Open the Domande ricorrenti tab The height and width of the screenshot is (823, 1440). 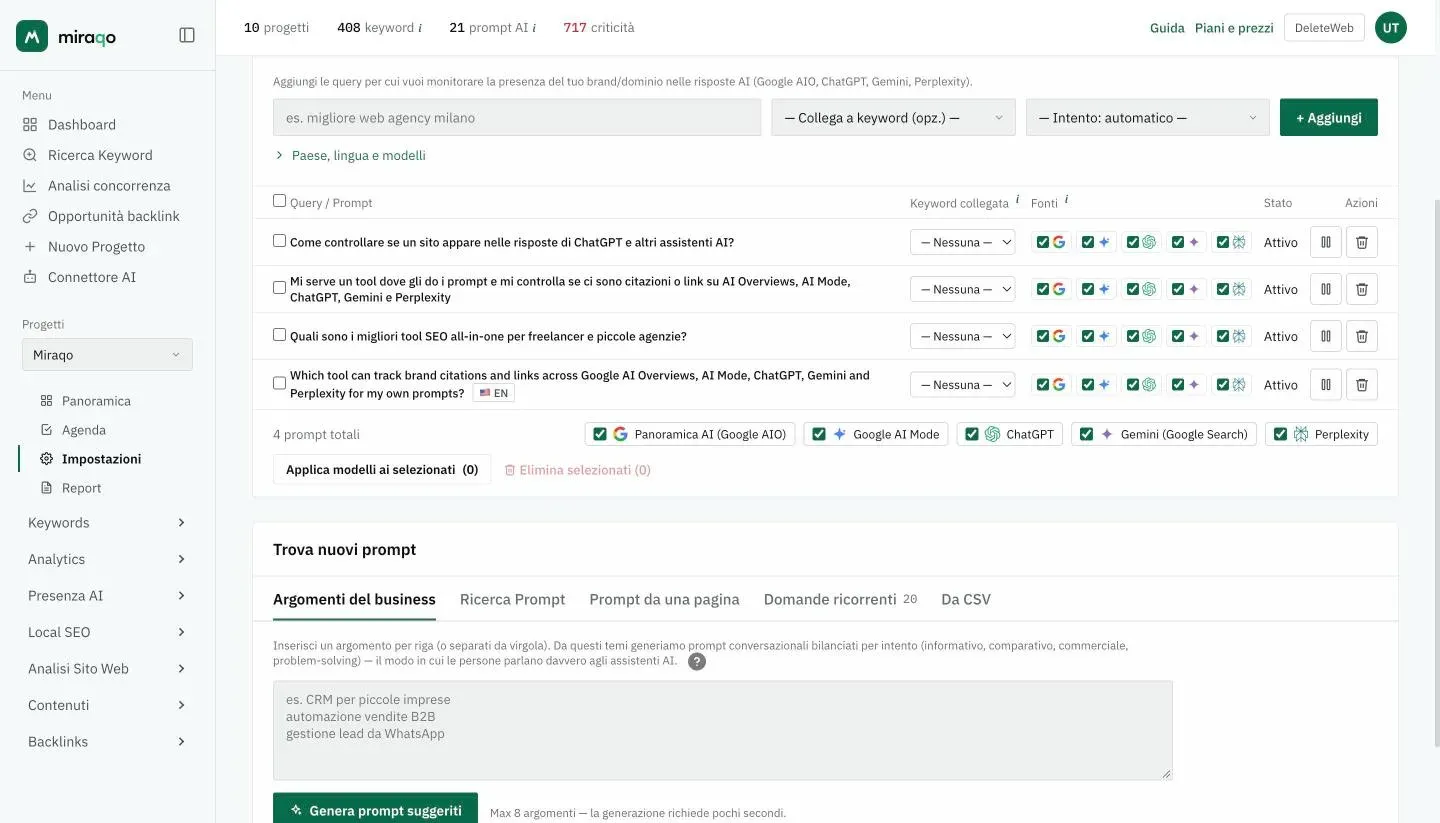click(840, 600)
